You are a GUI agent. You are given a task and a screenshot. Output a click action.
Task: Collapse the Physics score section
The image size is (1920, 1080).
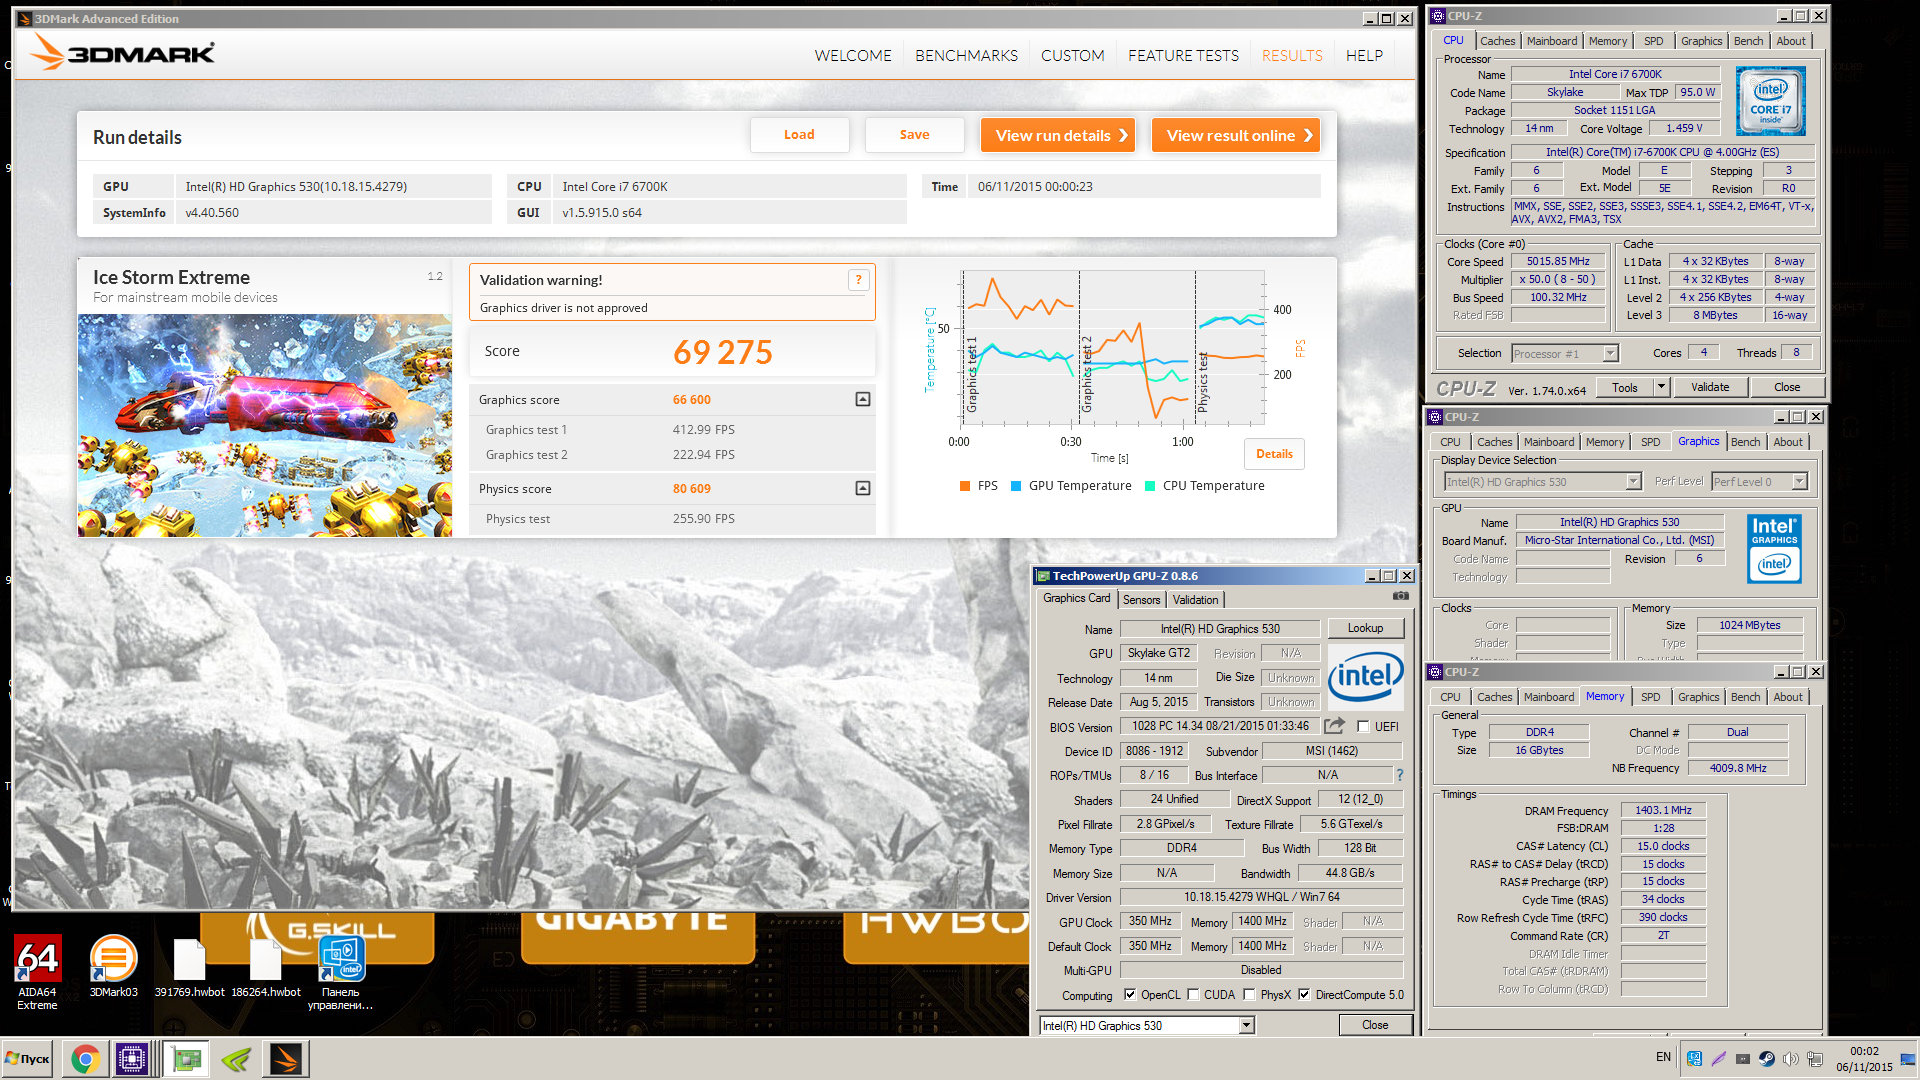pos(863,488)
